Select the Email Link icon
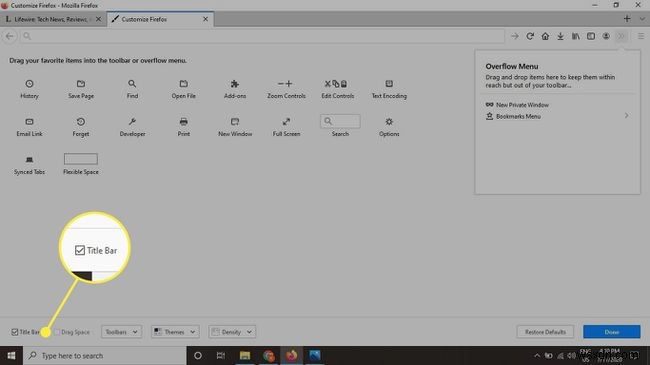Viewport: 650px width, 365px height. coord(29,122)
